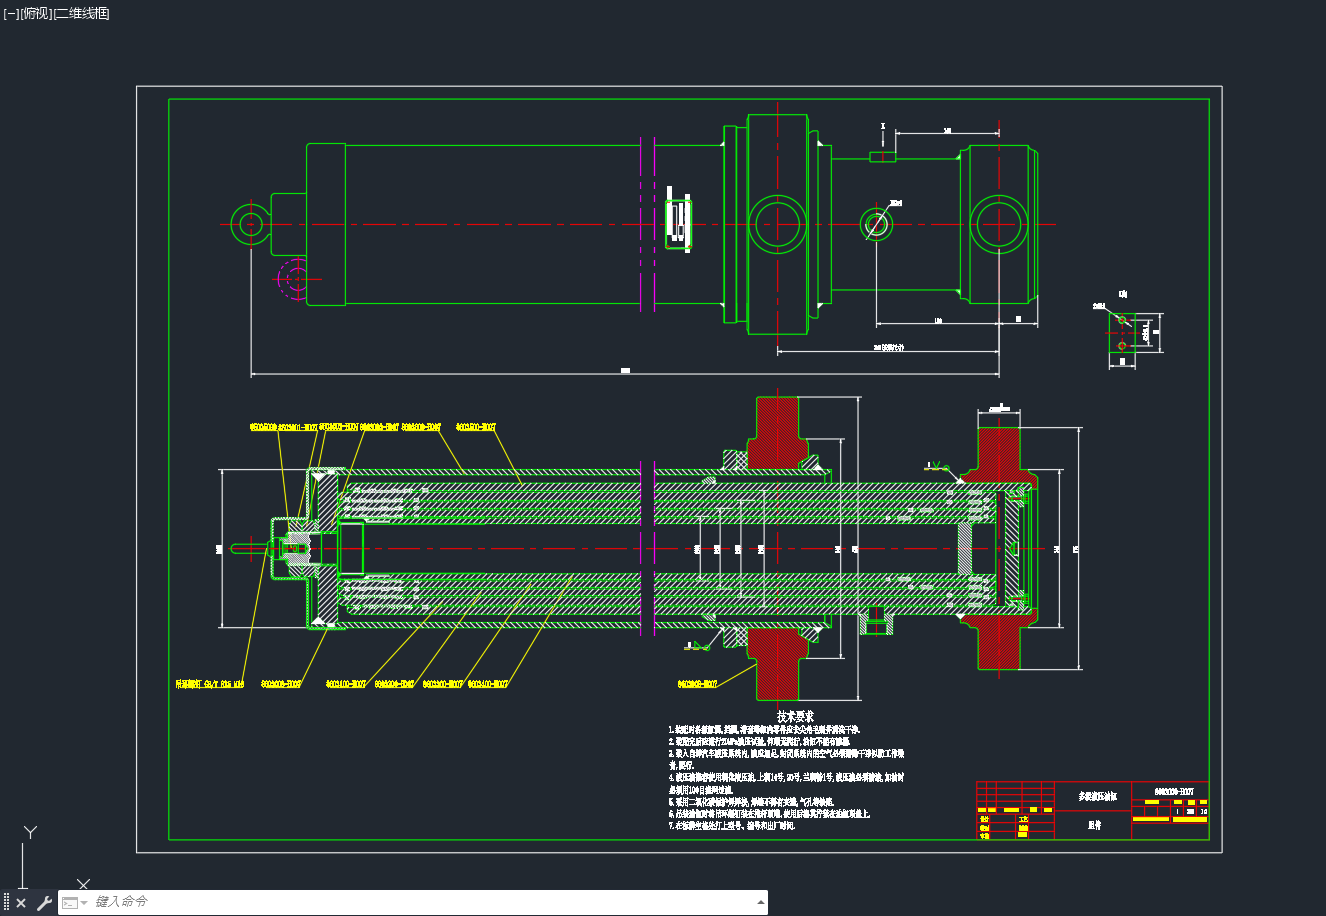Expand the command history arrow
Viewport: 1326px width, 916px height.
[761, 903]
